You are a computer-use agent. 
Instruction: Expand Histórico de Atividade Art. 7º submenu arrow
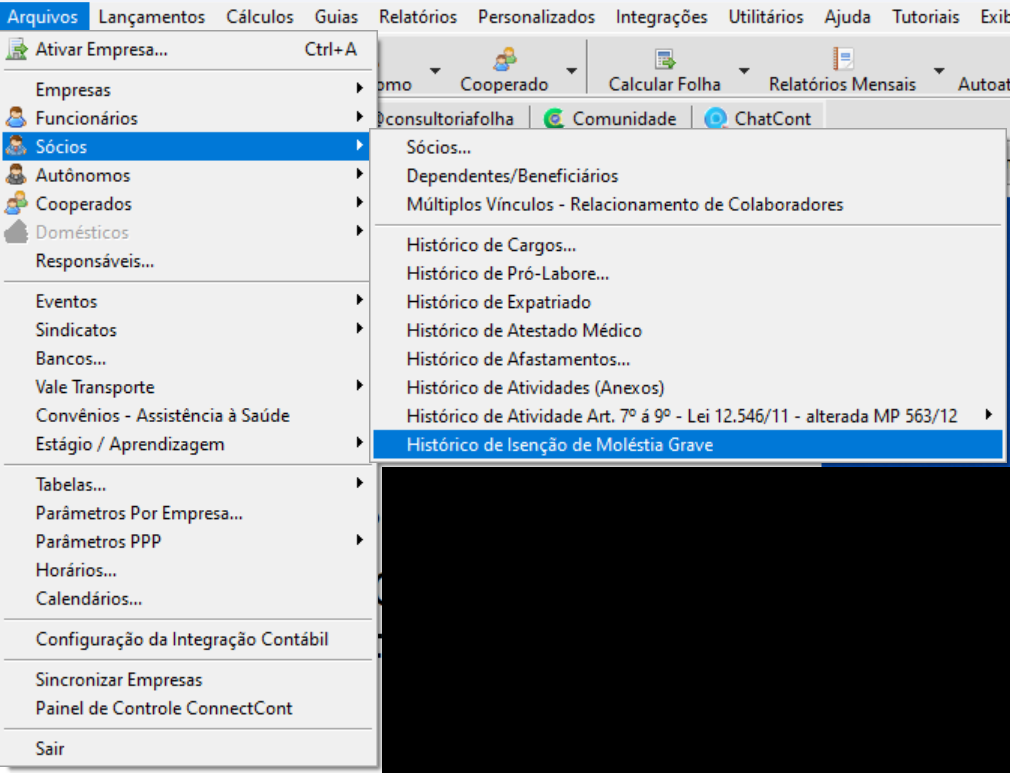click(x=989, y=415)
